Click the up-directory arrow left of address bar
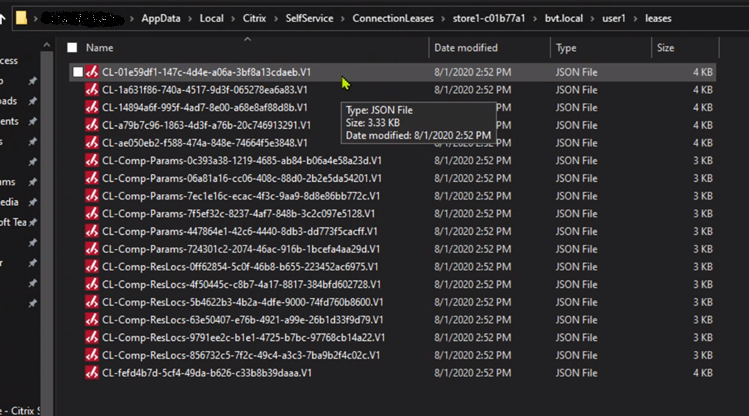The height and width of the screenshot is (416, 749). [6, 18]
